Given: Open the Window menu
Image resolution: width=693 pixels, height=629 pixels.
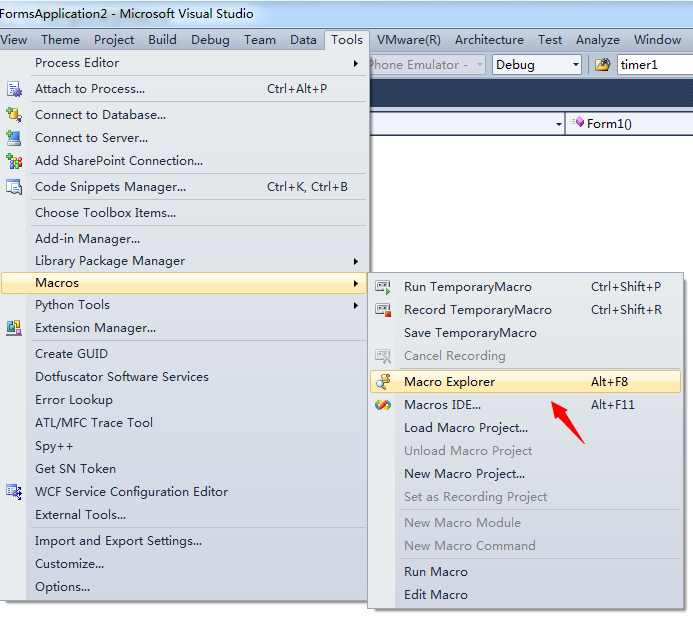Looking at the screenshot, I should point(657,40).
